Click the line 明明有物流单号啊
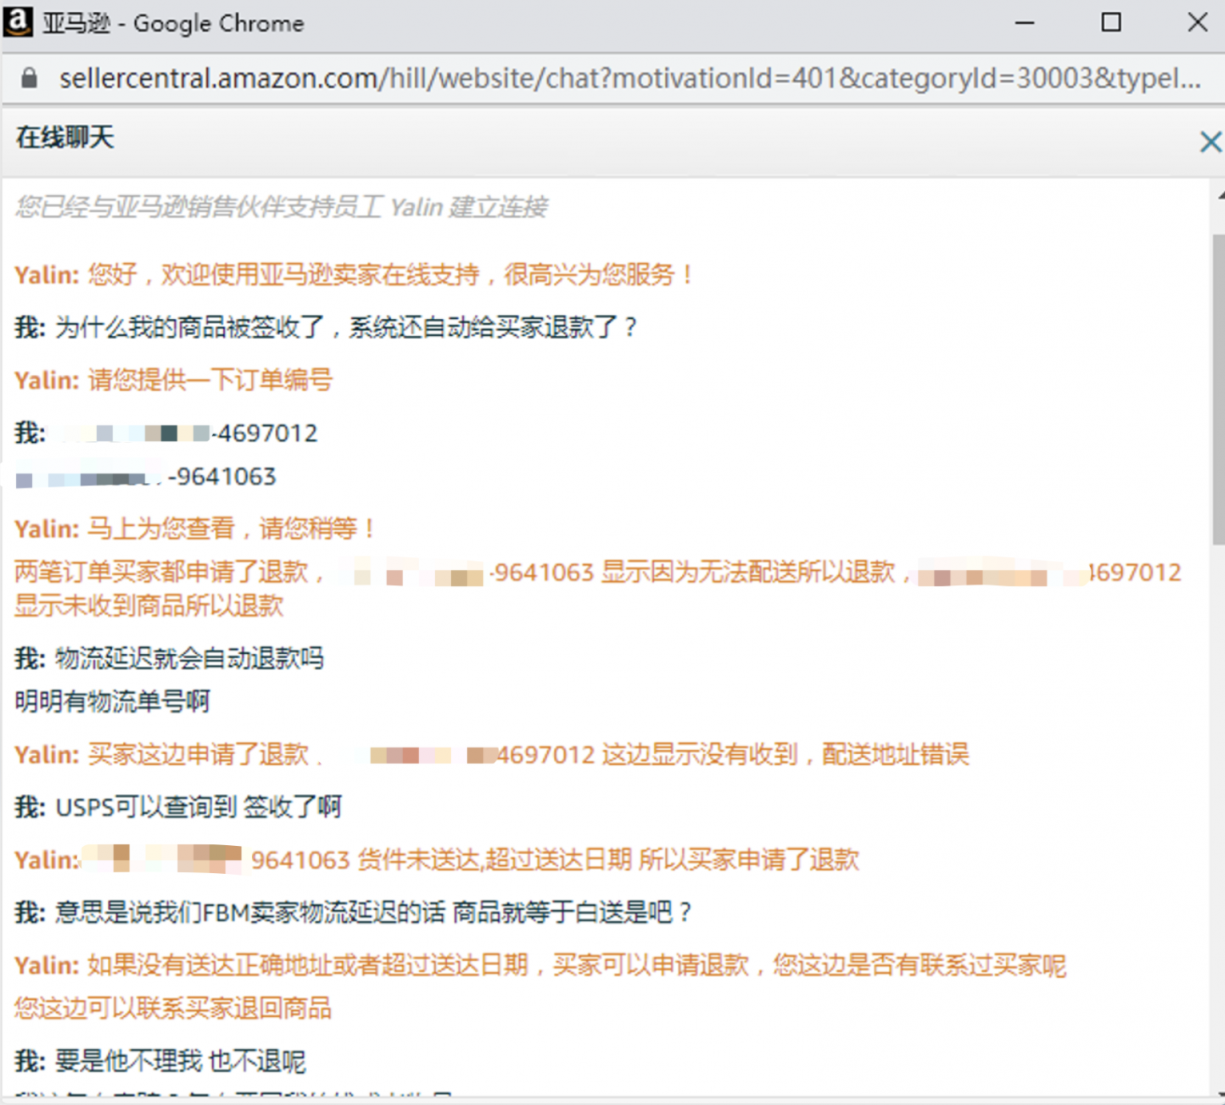1225x1105 pixels. (112, 701)
